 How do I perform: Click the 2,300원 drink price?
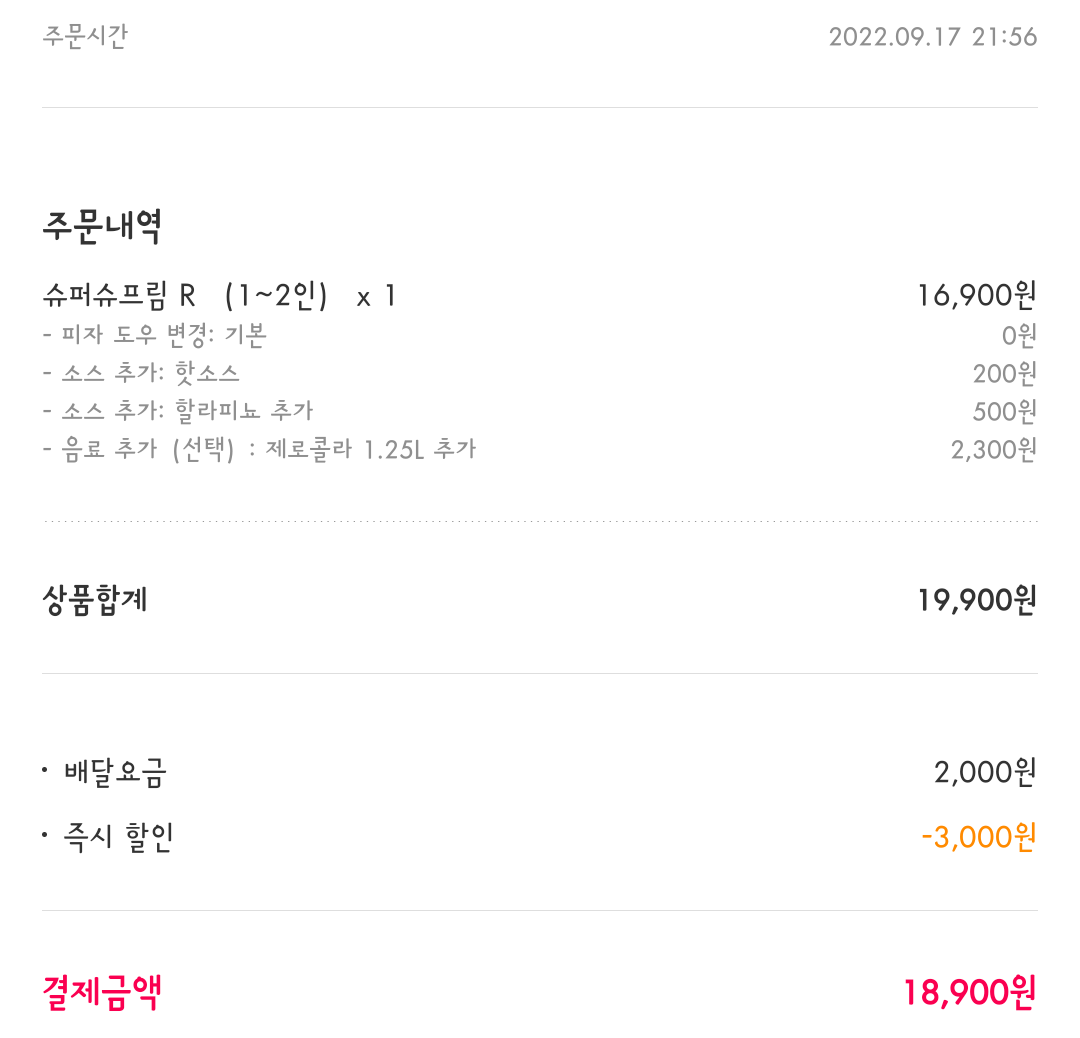(x=993, y=450)
